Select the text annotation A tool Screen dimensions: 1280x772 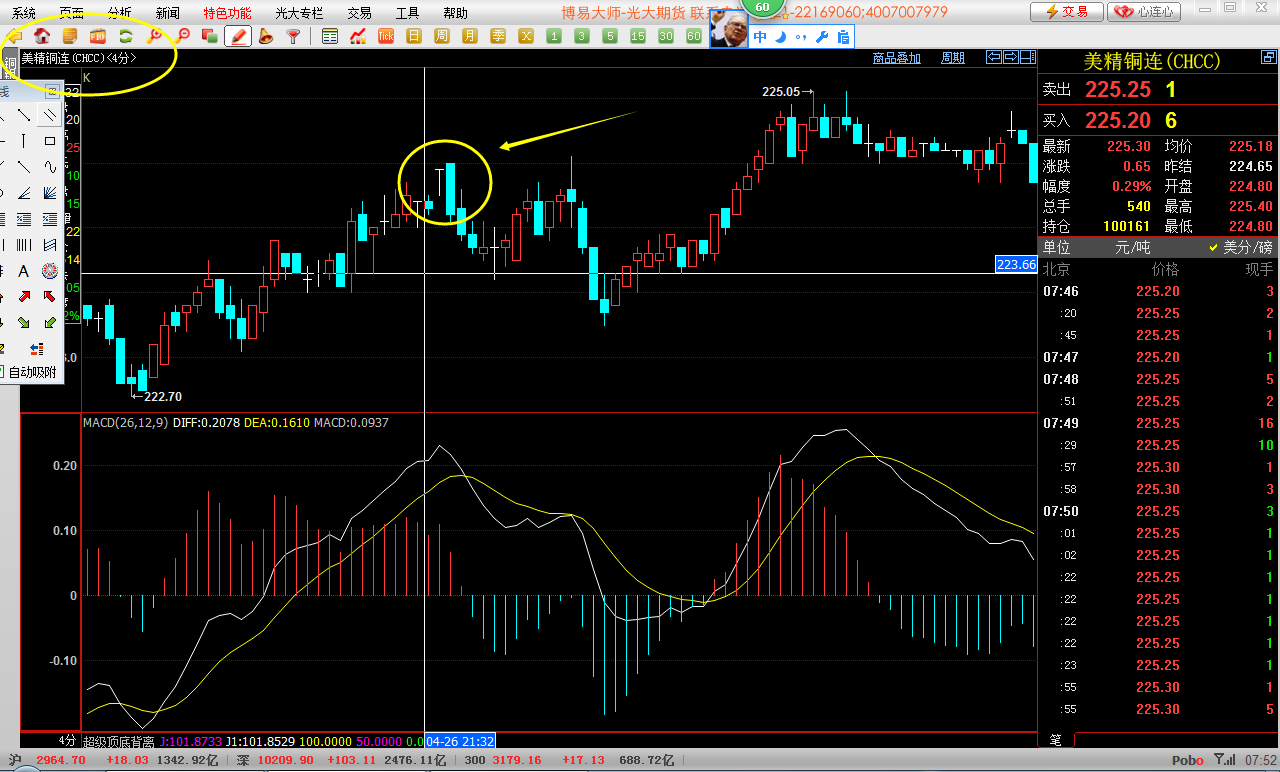point(22,271)
